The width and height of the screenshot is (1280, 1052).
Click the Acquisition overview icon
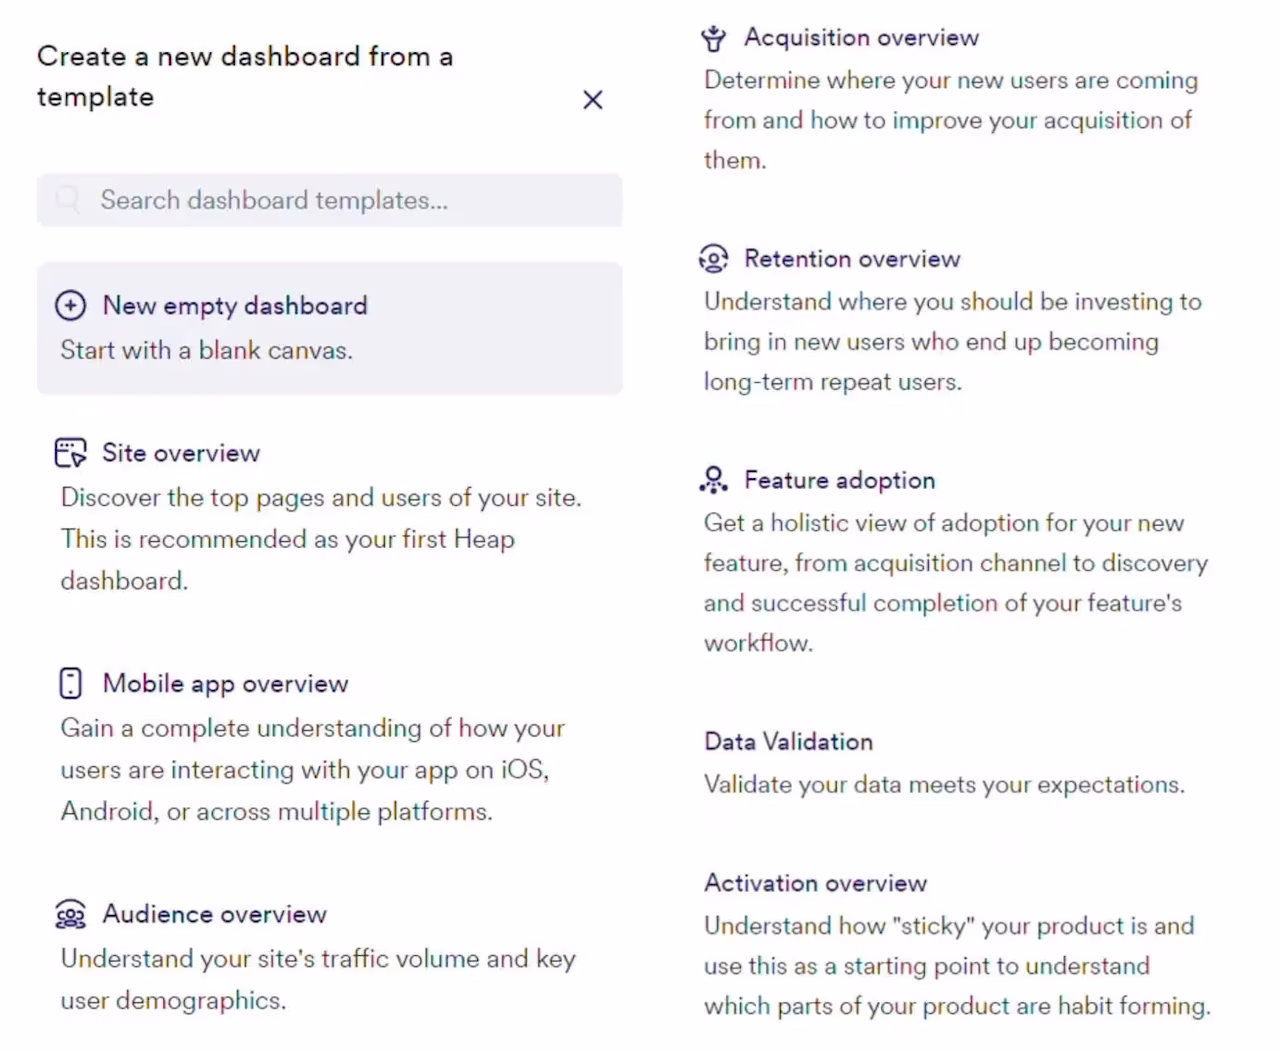(x=713, y=38)
